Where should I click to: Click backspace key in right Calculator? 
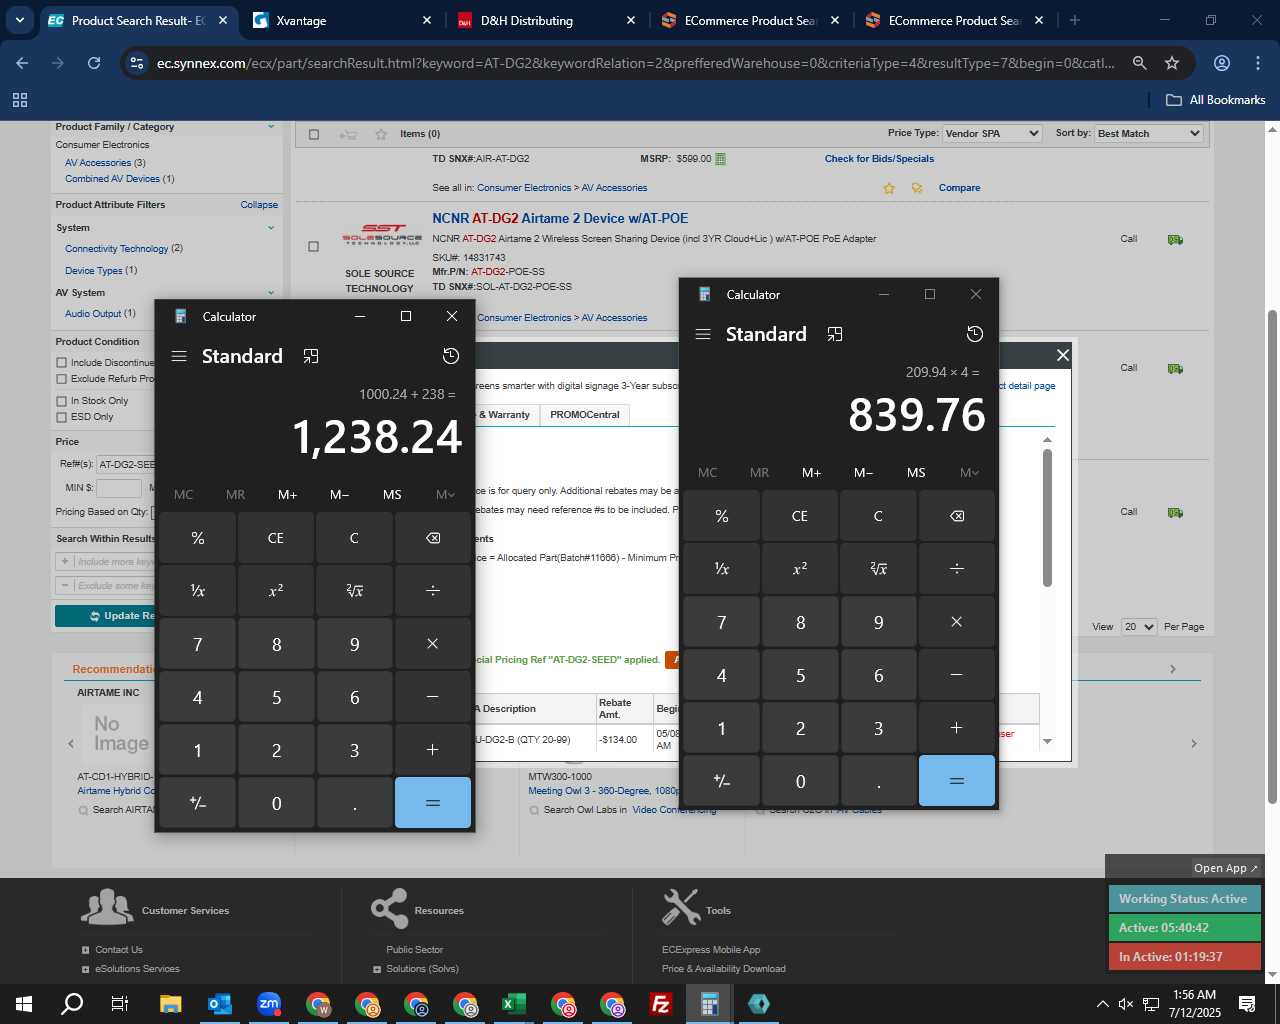[957, 516]
